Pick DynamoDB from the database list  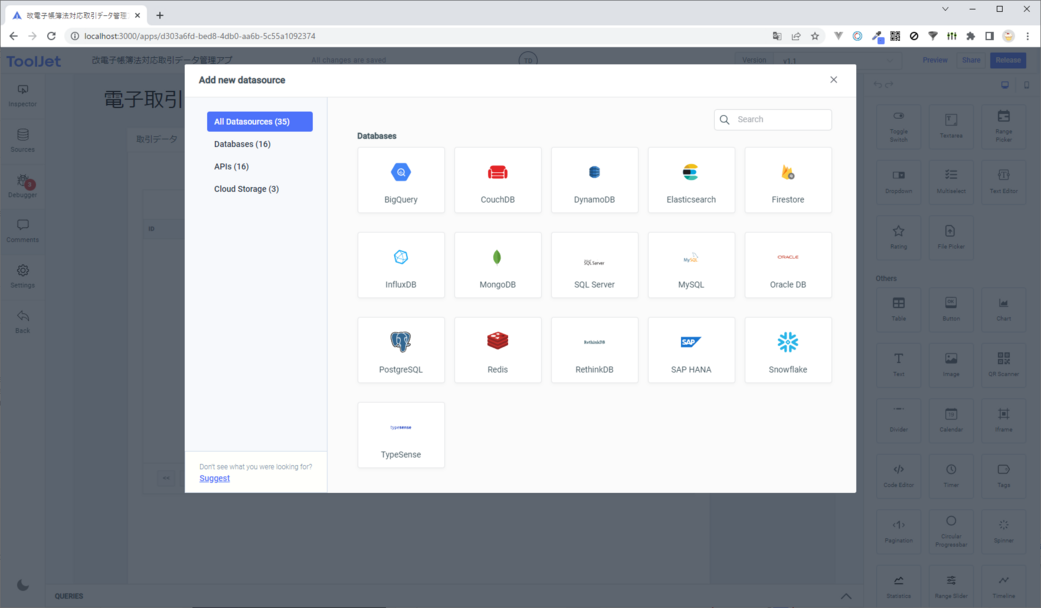[x=594, y=180]
